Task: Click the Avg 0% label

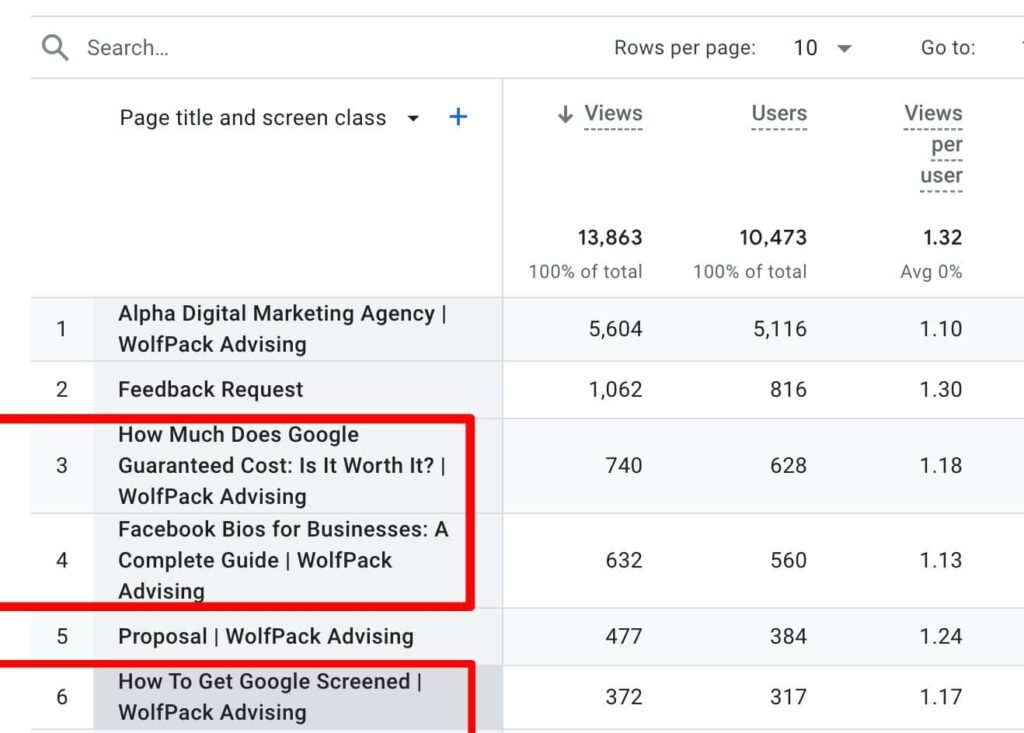Action: [x=931, y=272]
